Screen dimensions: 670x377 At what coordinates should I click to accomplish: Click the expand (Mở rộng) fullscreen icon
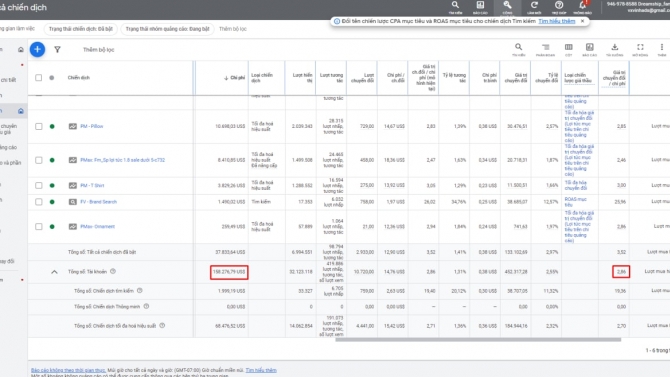click(640, 47)
